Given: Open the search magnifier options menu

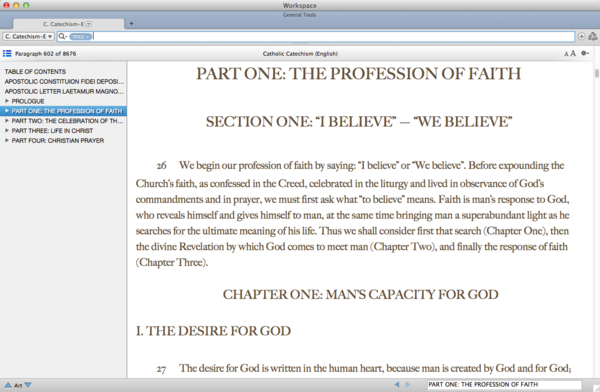Looking at the screenshot, I should (63, 36).
